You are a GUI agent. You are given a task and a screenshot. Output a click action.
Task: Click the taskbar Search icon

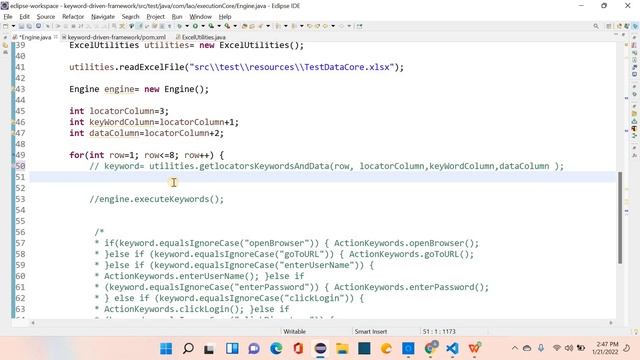point(188,349)
